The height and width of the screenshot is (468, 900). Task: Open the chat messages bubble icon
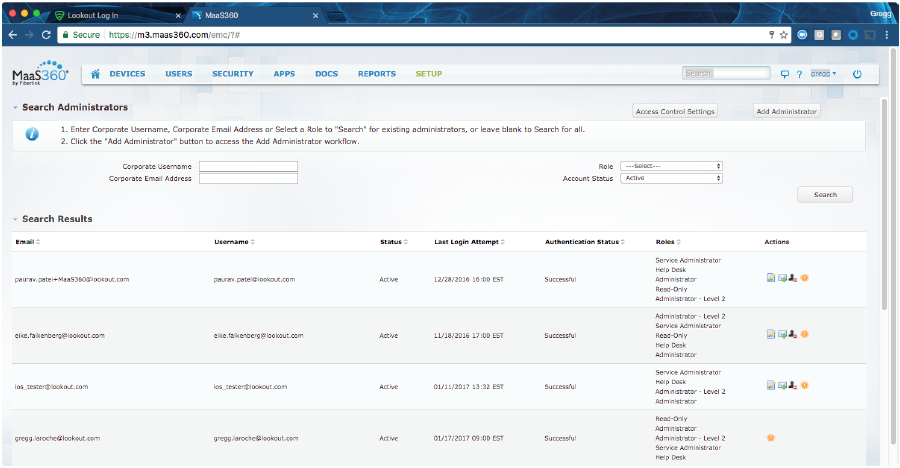click(785, 74)
